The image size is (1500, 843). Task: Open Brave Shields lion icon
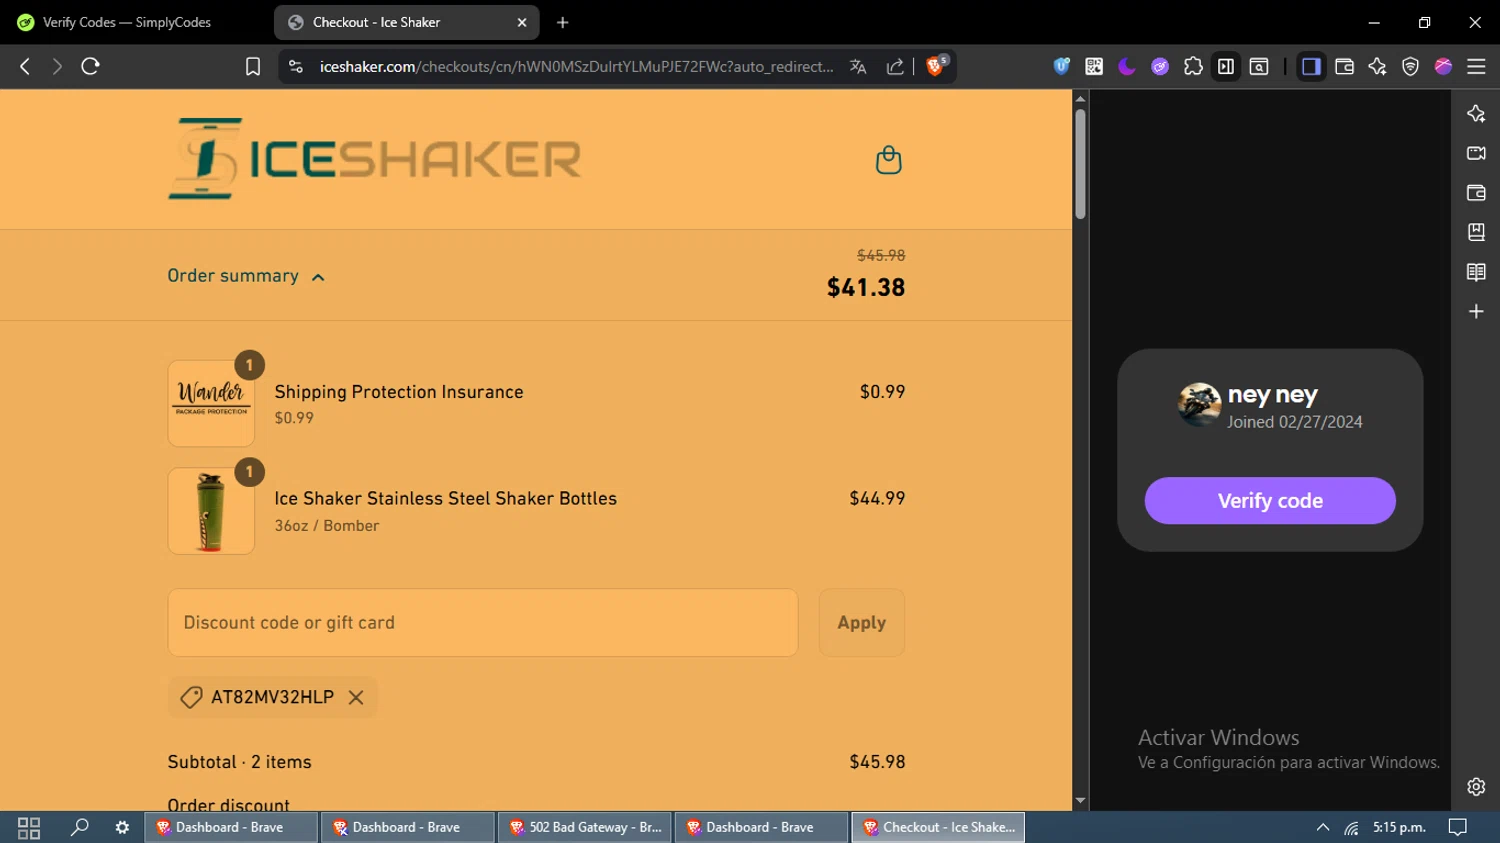point(936,66)
